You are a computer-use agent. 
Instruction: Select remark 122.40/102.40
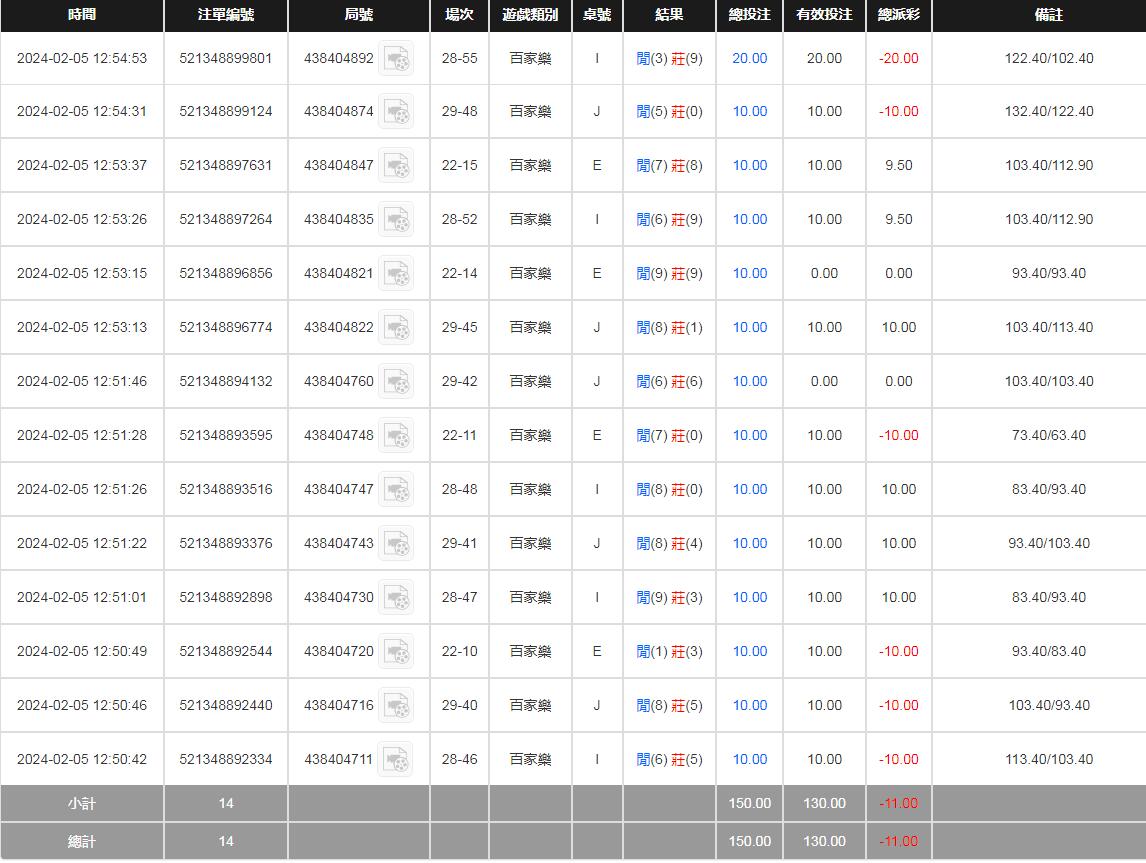tap(1049, 58)
